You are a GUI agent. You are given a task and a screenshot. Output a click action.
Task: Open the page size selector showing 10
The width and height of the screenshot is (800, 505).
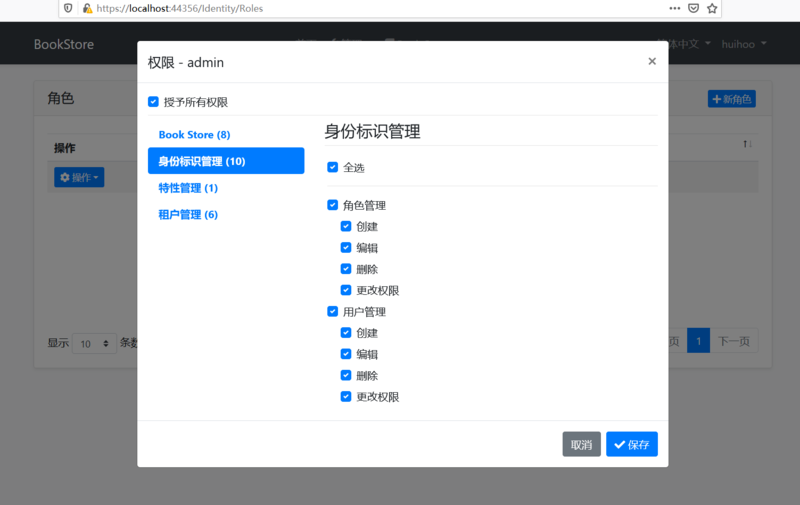click(94, 343)
